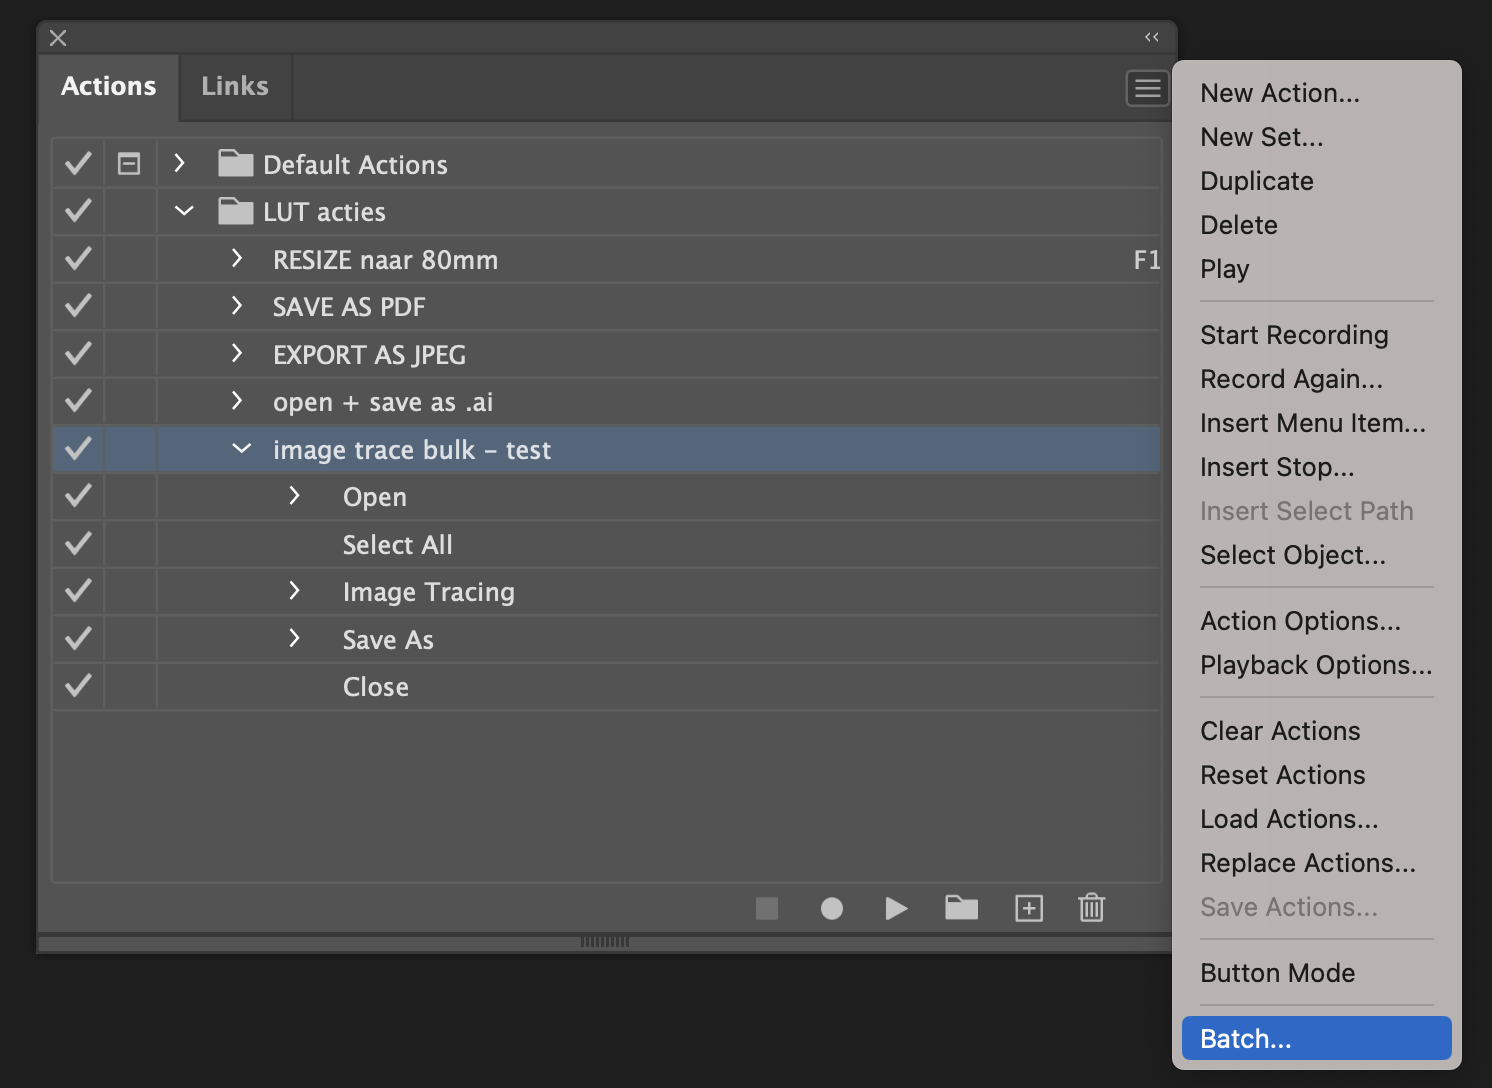This screenshot has height=1088, width=1492.
Task: Collapse the LUT acties set
Action: pos(183,211)
